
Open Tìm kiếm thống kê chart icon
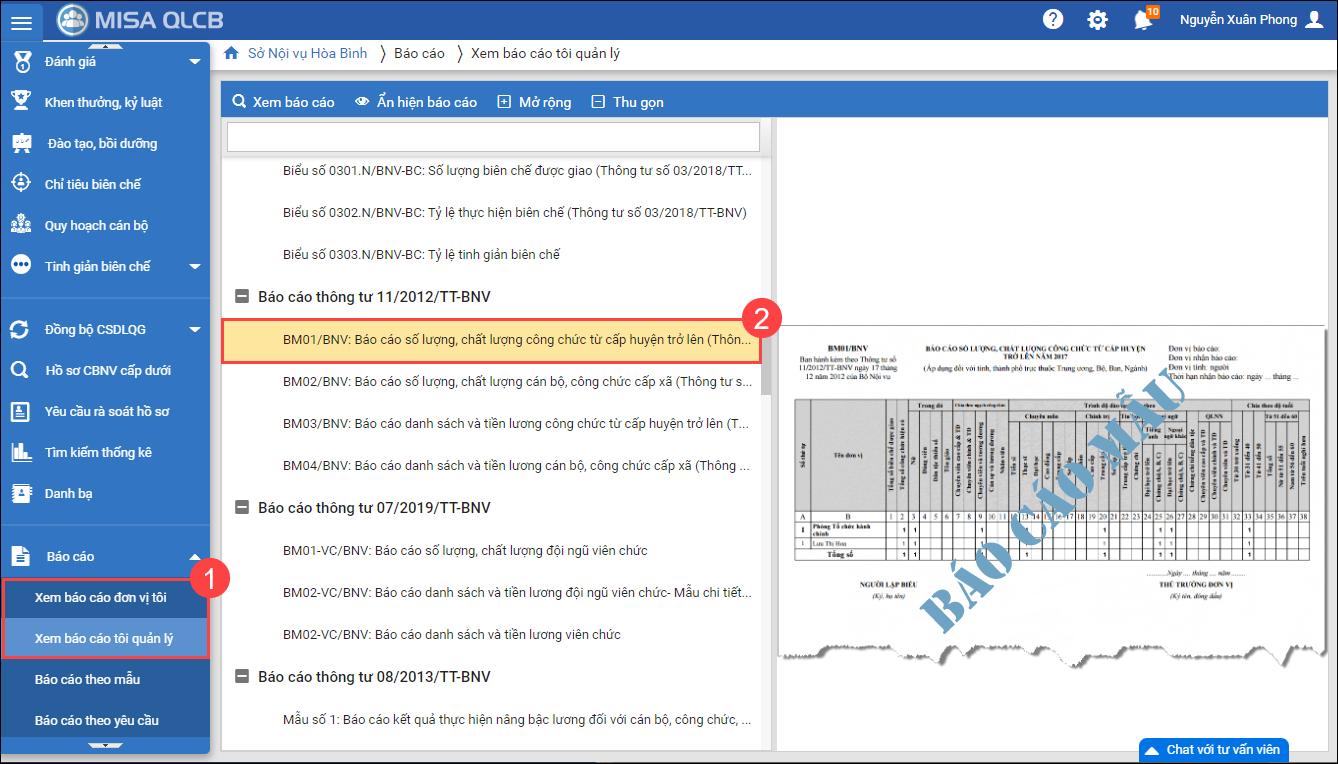click(21, 452)
